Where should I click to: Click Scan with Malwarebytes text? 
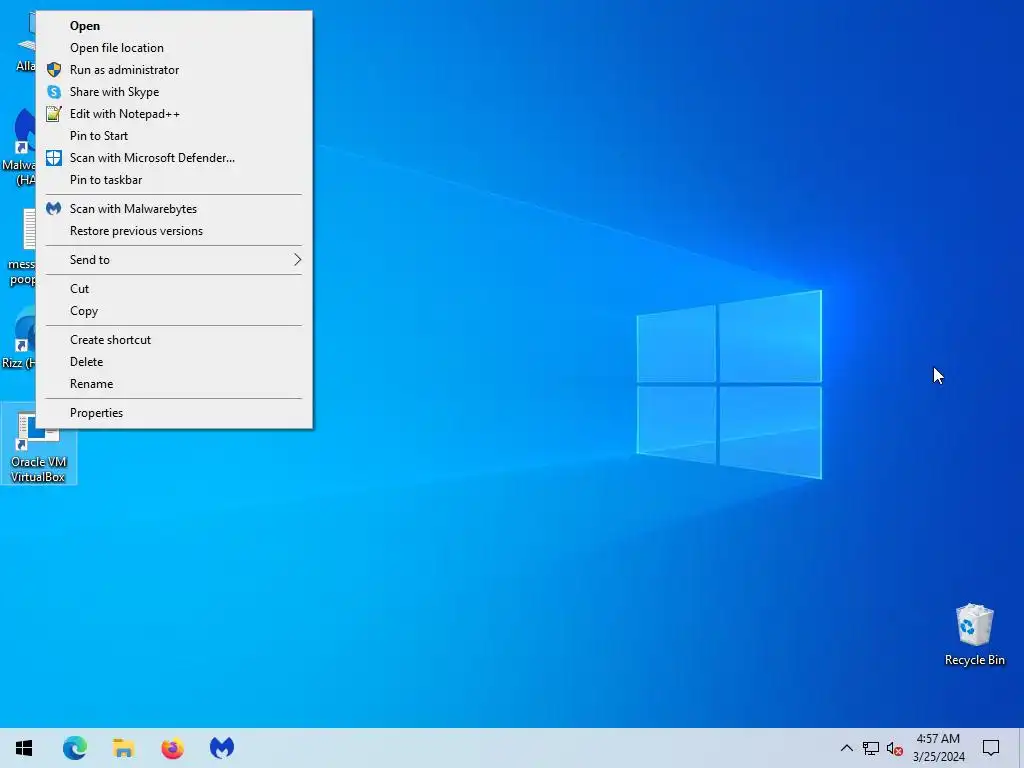[133, 209]
